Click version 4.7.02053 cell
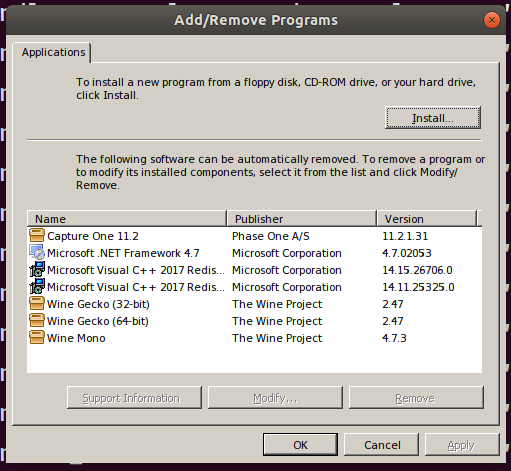The height and width of the screenshot is (471, 511). [x=407, y=253]
